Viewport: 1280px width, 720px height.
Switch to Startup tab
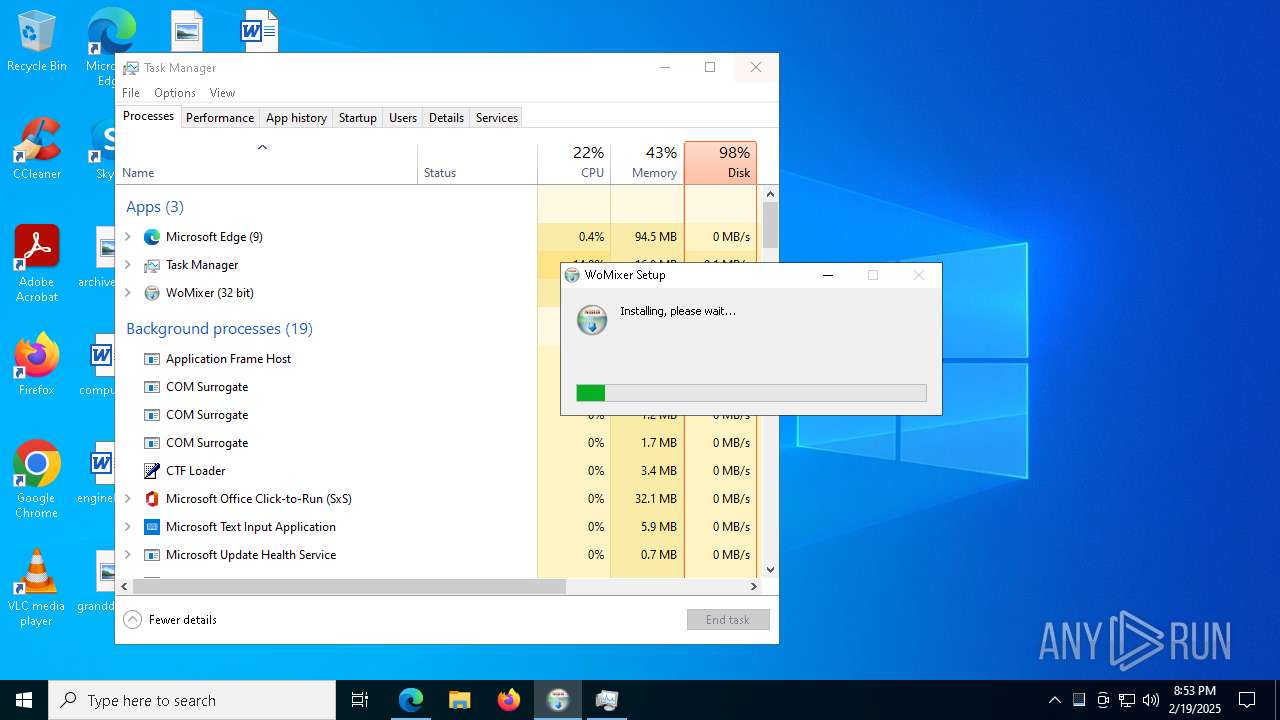click(357, 118)
